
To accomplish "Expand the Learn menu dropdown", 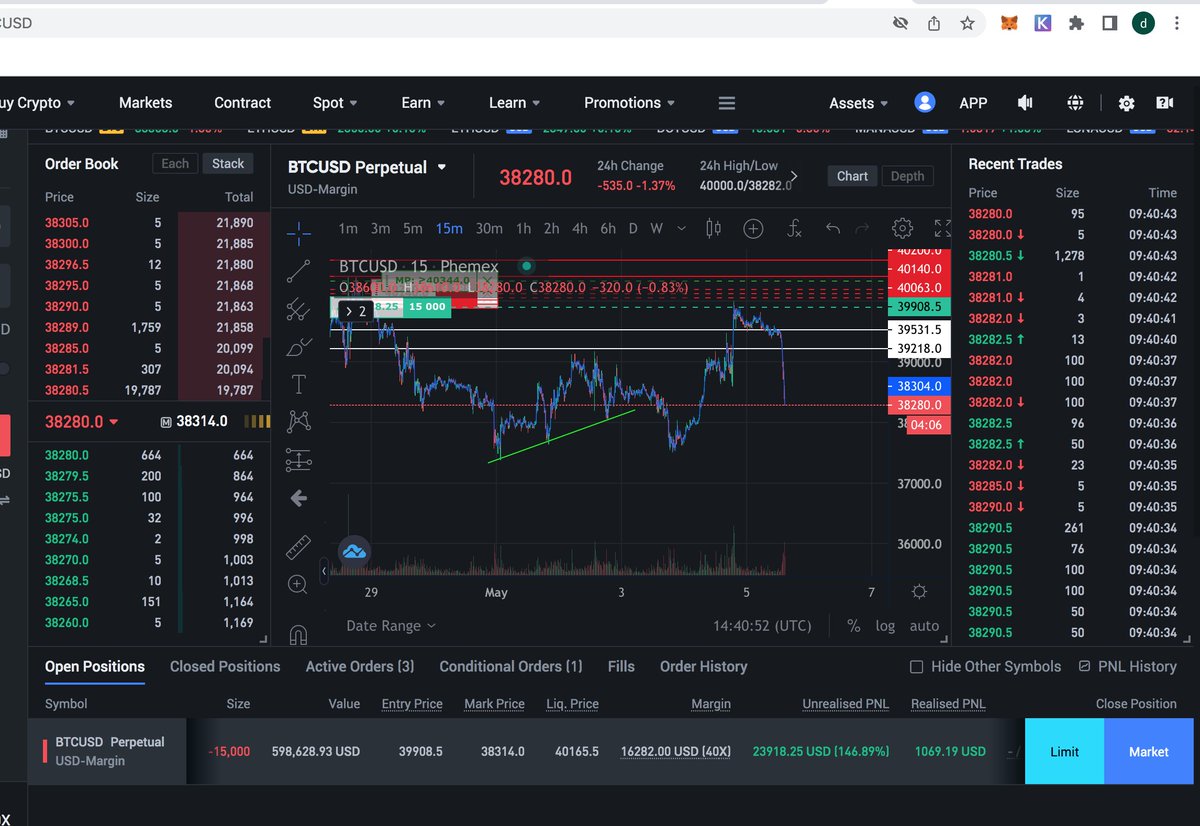I will click(x=514, y=103).
